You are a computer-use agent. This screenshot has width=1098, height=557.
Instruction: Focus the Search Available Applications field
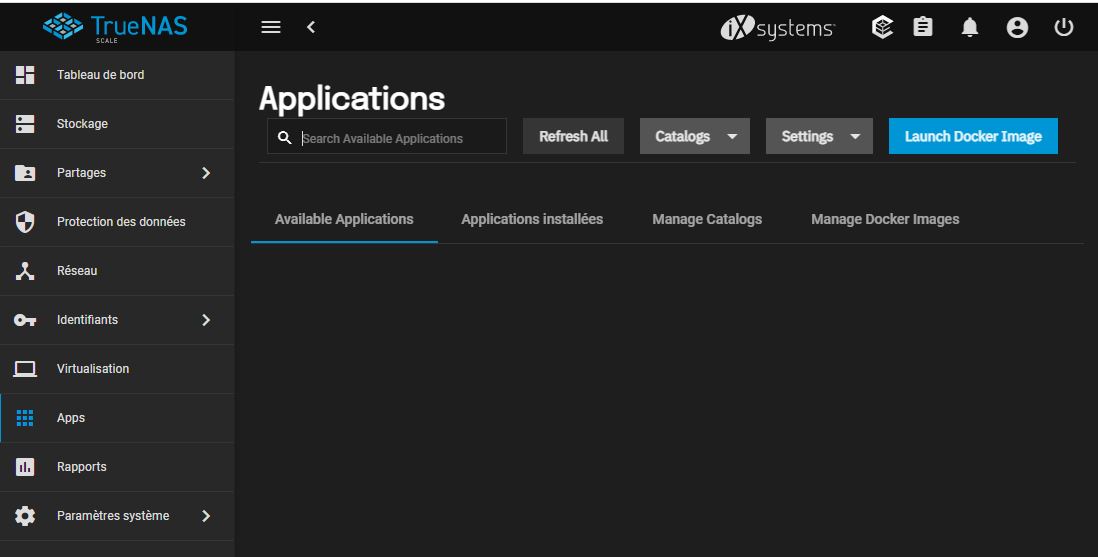point(387,136)
